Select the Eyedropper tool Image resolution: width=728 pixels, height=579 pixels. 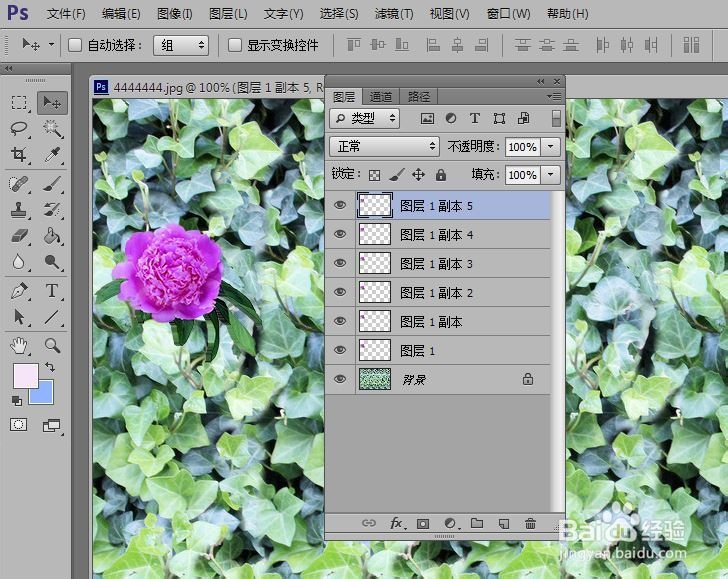coord(52,155)
